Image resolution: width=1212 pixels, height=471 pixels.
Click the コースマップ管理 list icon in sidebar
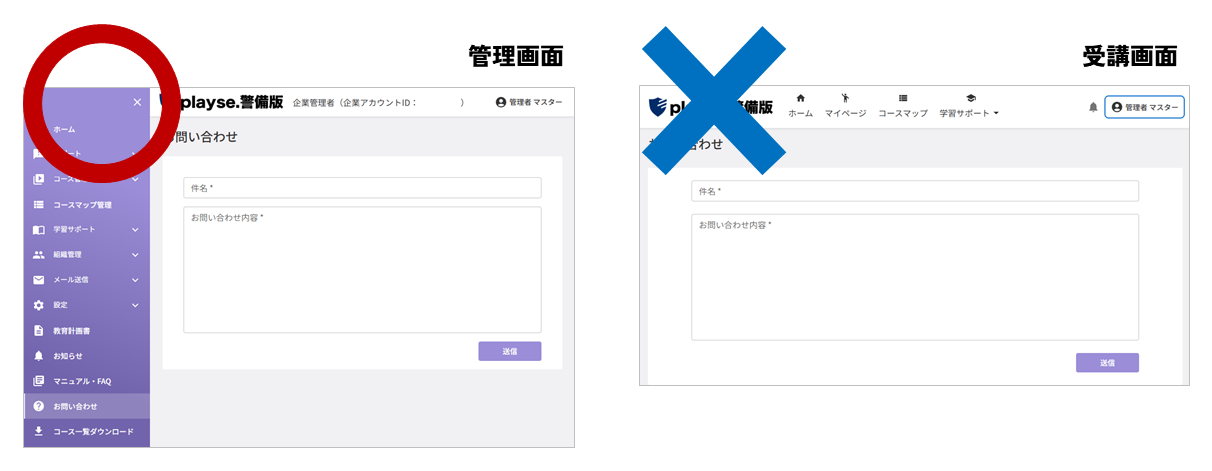pyautogui.click(x=39, y=205)
